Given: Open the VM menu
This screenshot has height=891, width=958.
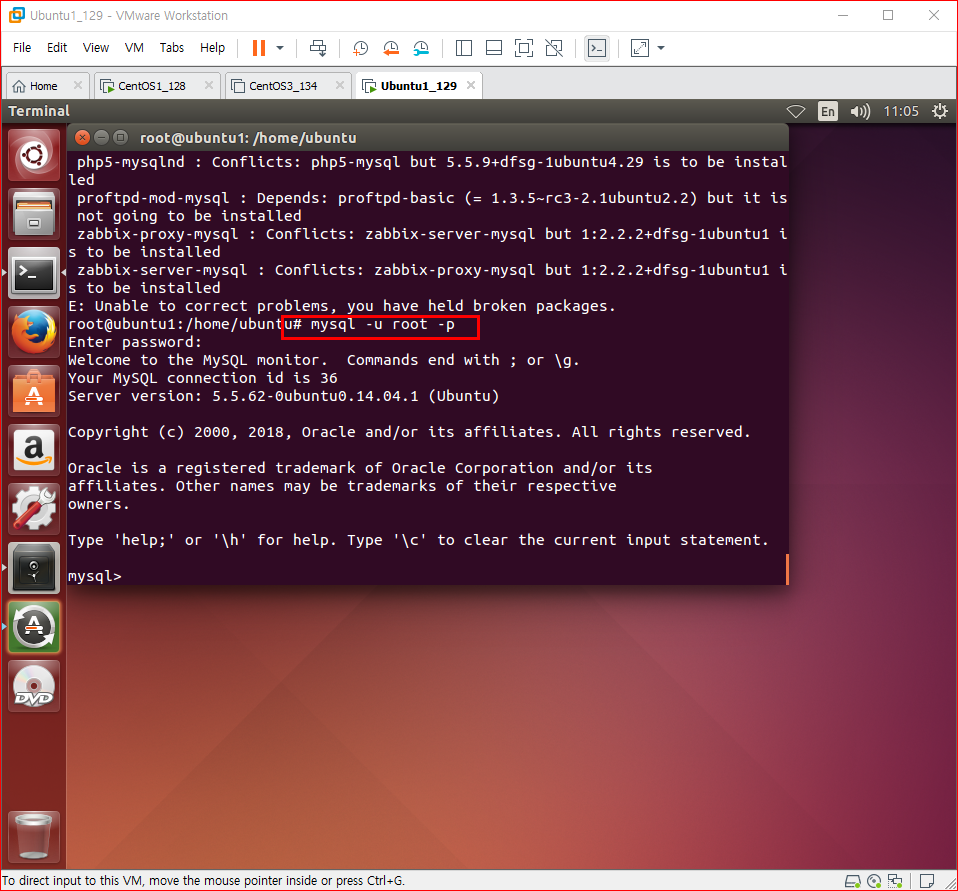Looking at the screenshot, I should [x=134, y=48].
